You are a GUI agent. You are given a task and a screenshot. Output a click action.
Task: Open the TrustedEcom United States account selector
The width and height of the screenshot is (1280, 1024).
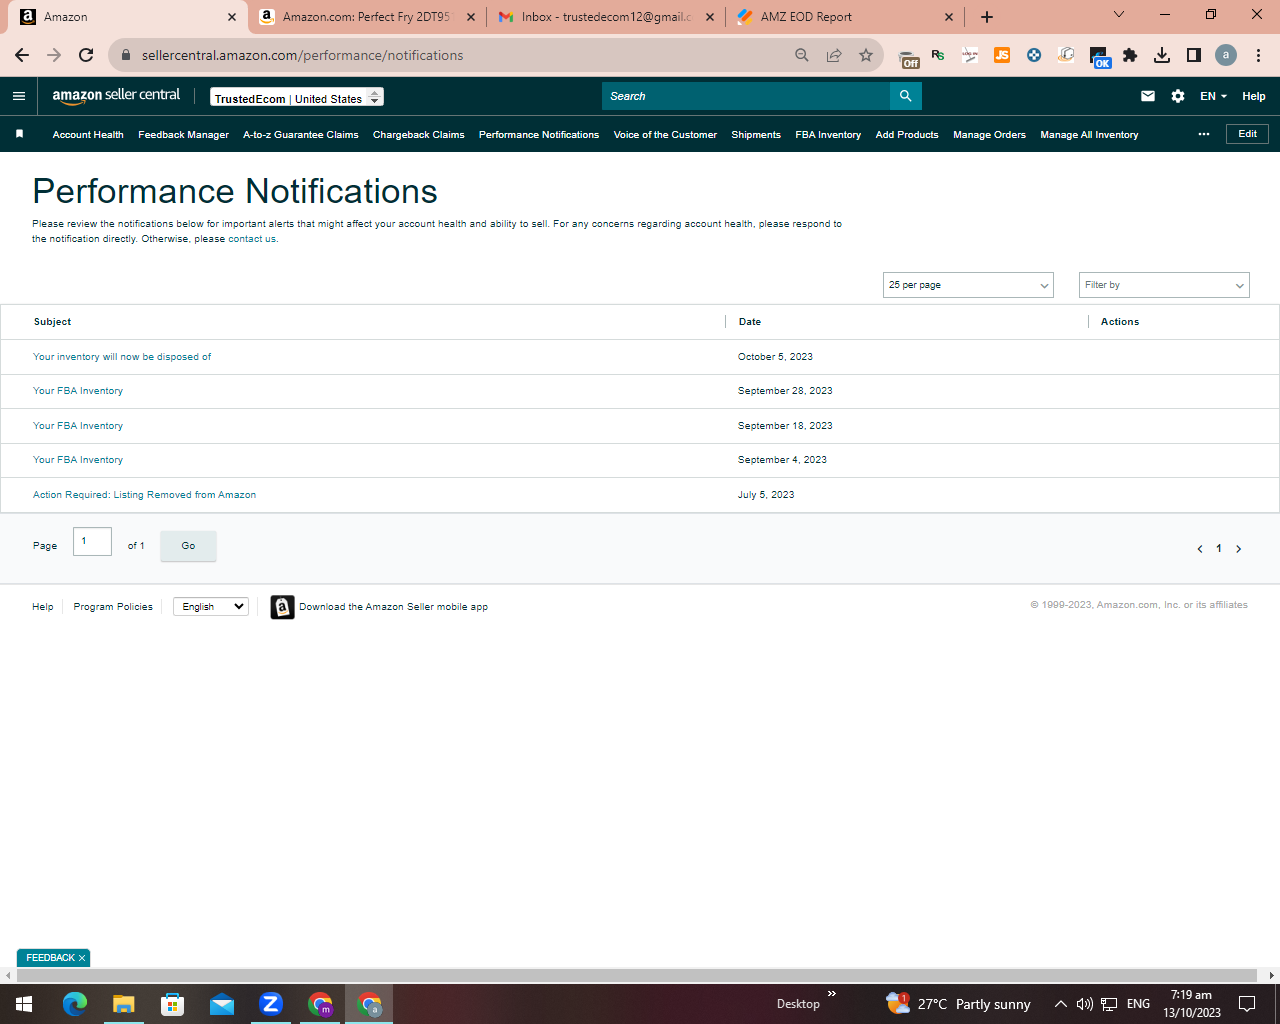click(297, 97)
